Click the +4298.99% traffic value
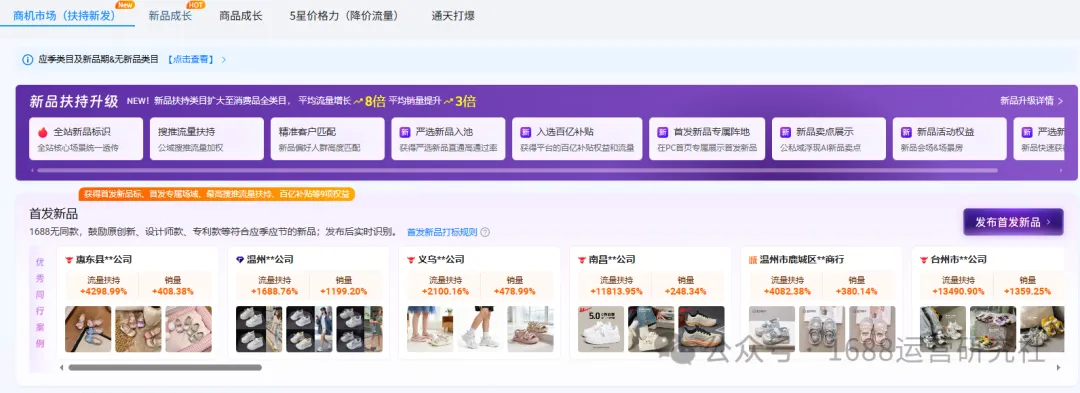The width and height of the screenshot is (1080, 393). tap(103, 291)
